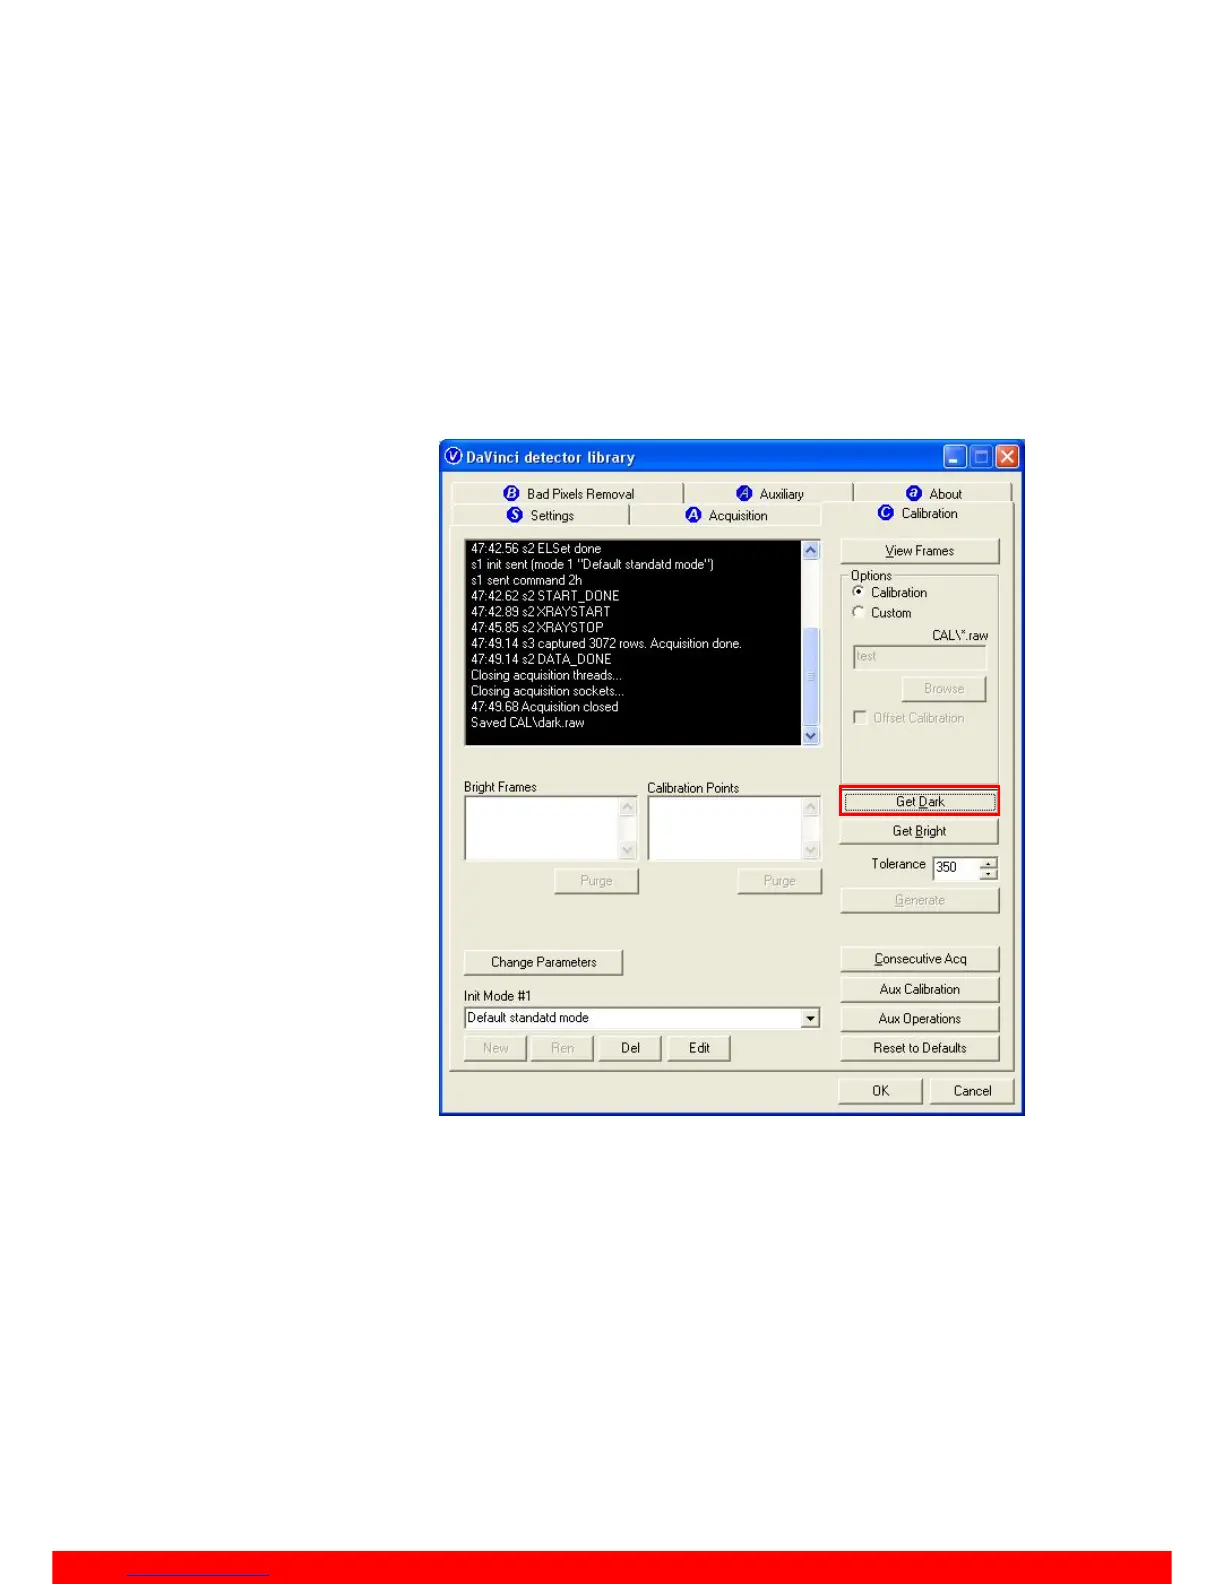
Task: Click Calibration Points scrollbar down arrow
Action: click(x=811, y=850)
